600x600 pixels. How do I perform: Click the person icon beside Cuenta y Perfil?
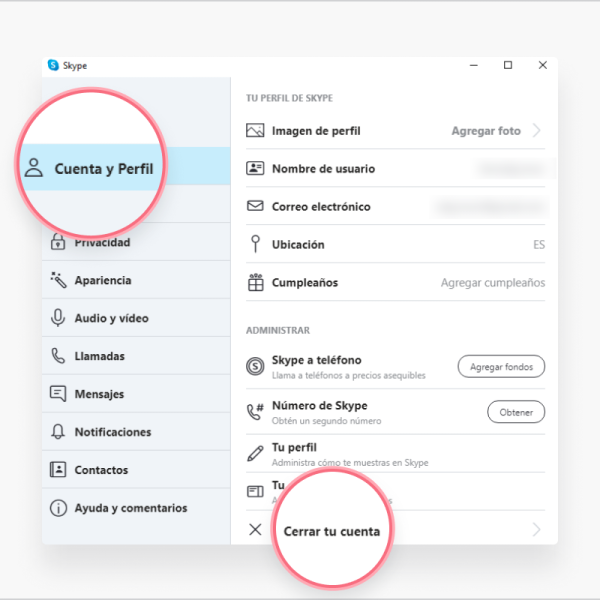coord(34,168)
